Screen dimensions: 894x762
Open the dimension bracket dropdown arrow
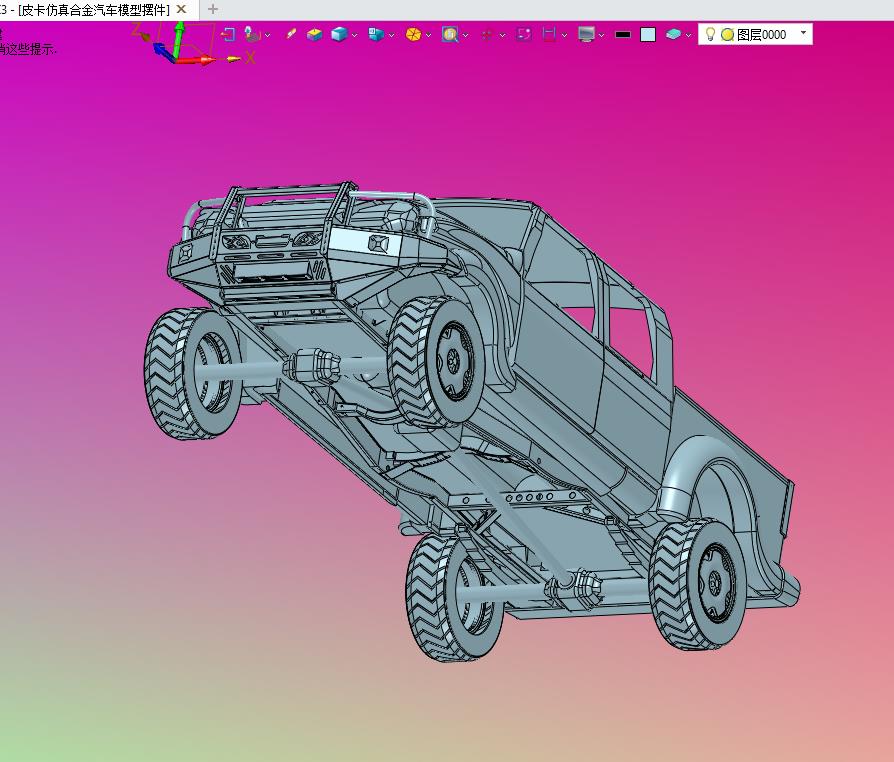click(x=564, y=35)
